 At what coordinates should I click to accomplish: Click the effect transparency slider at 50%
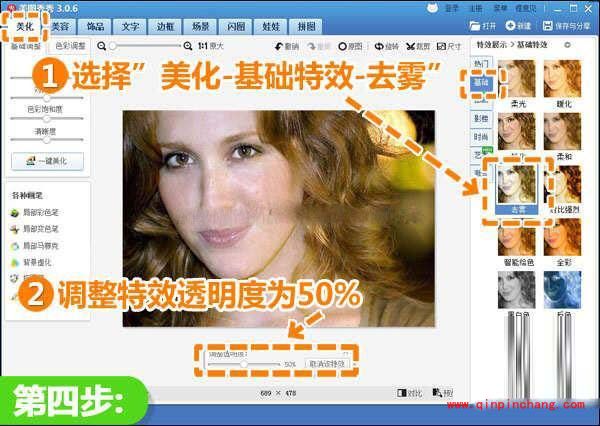[x=244, y=364]
